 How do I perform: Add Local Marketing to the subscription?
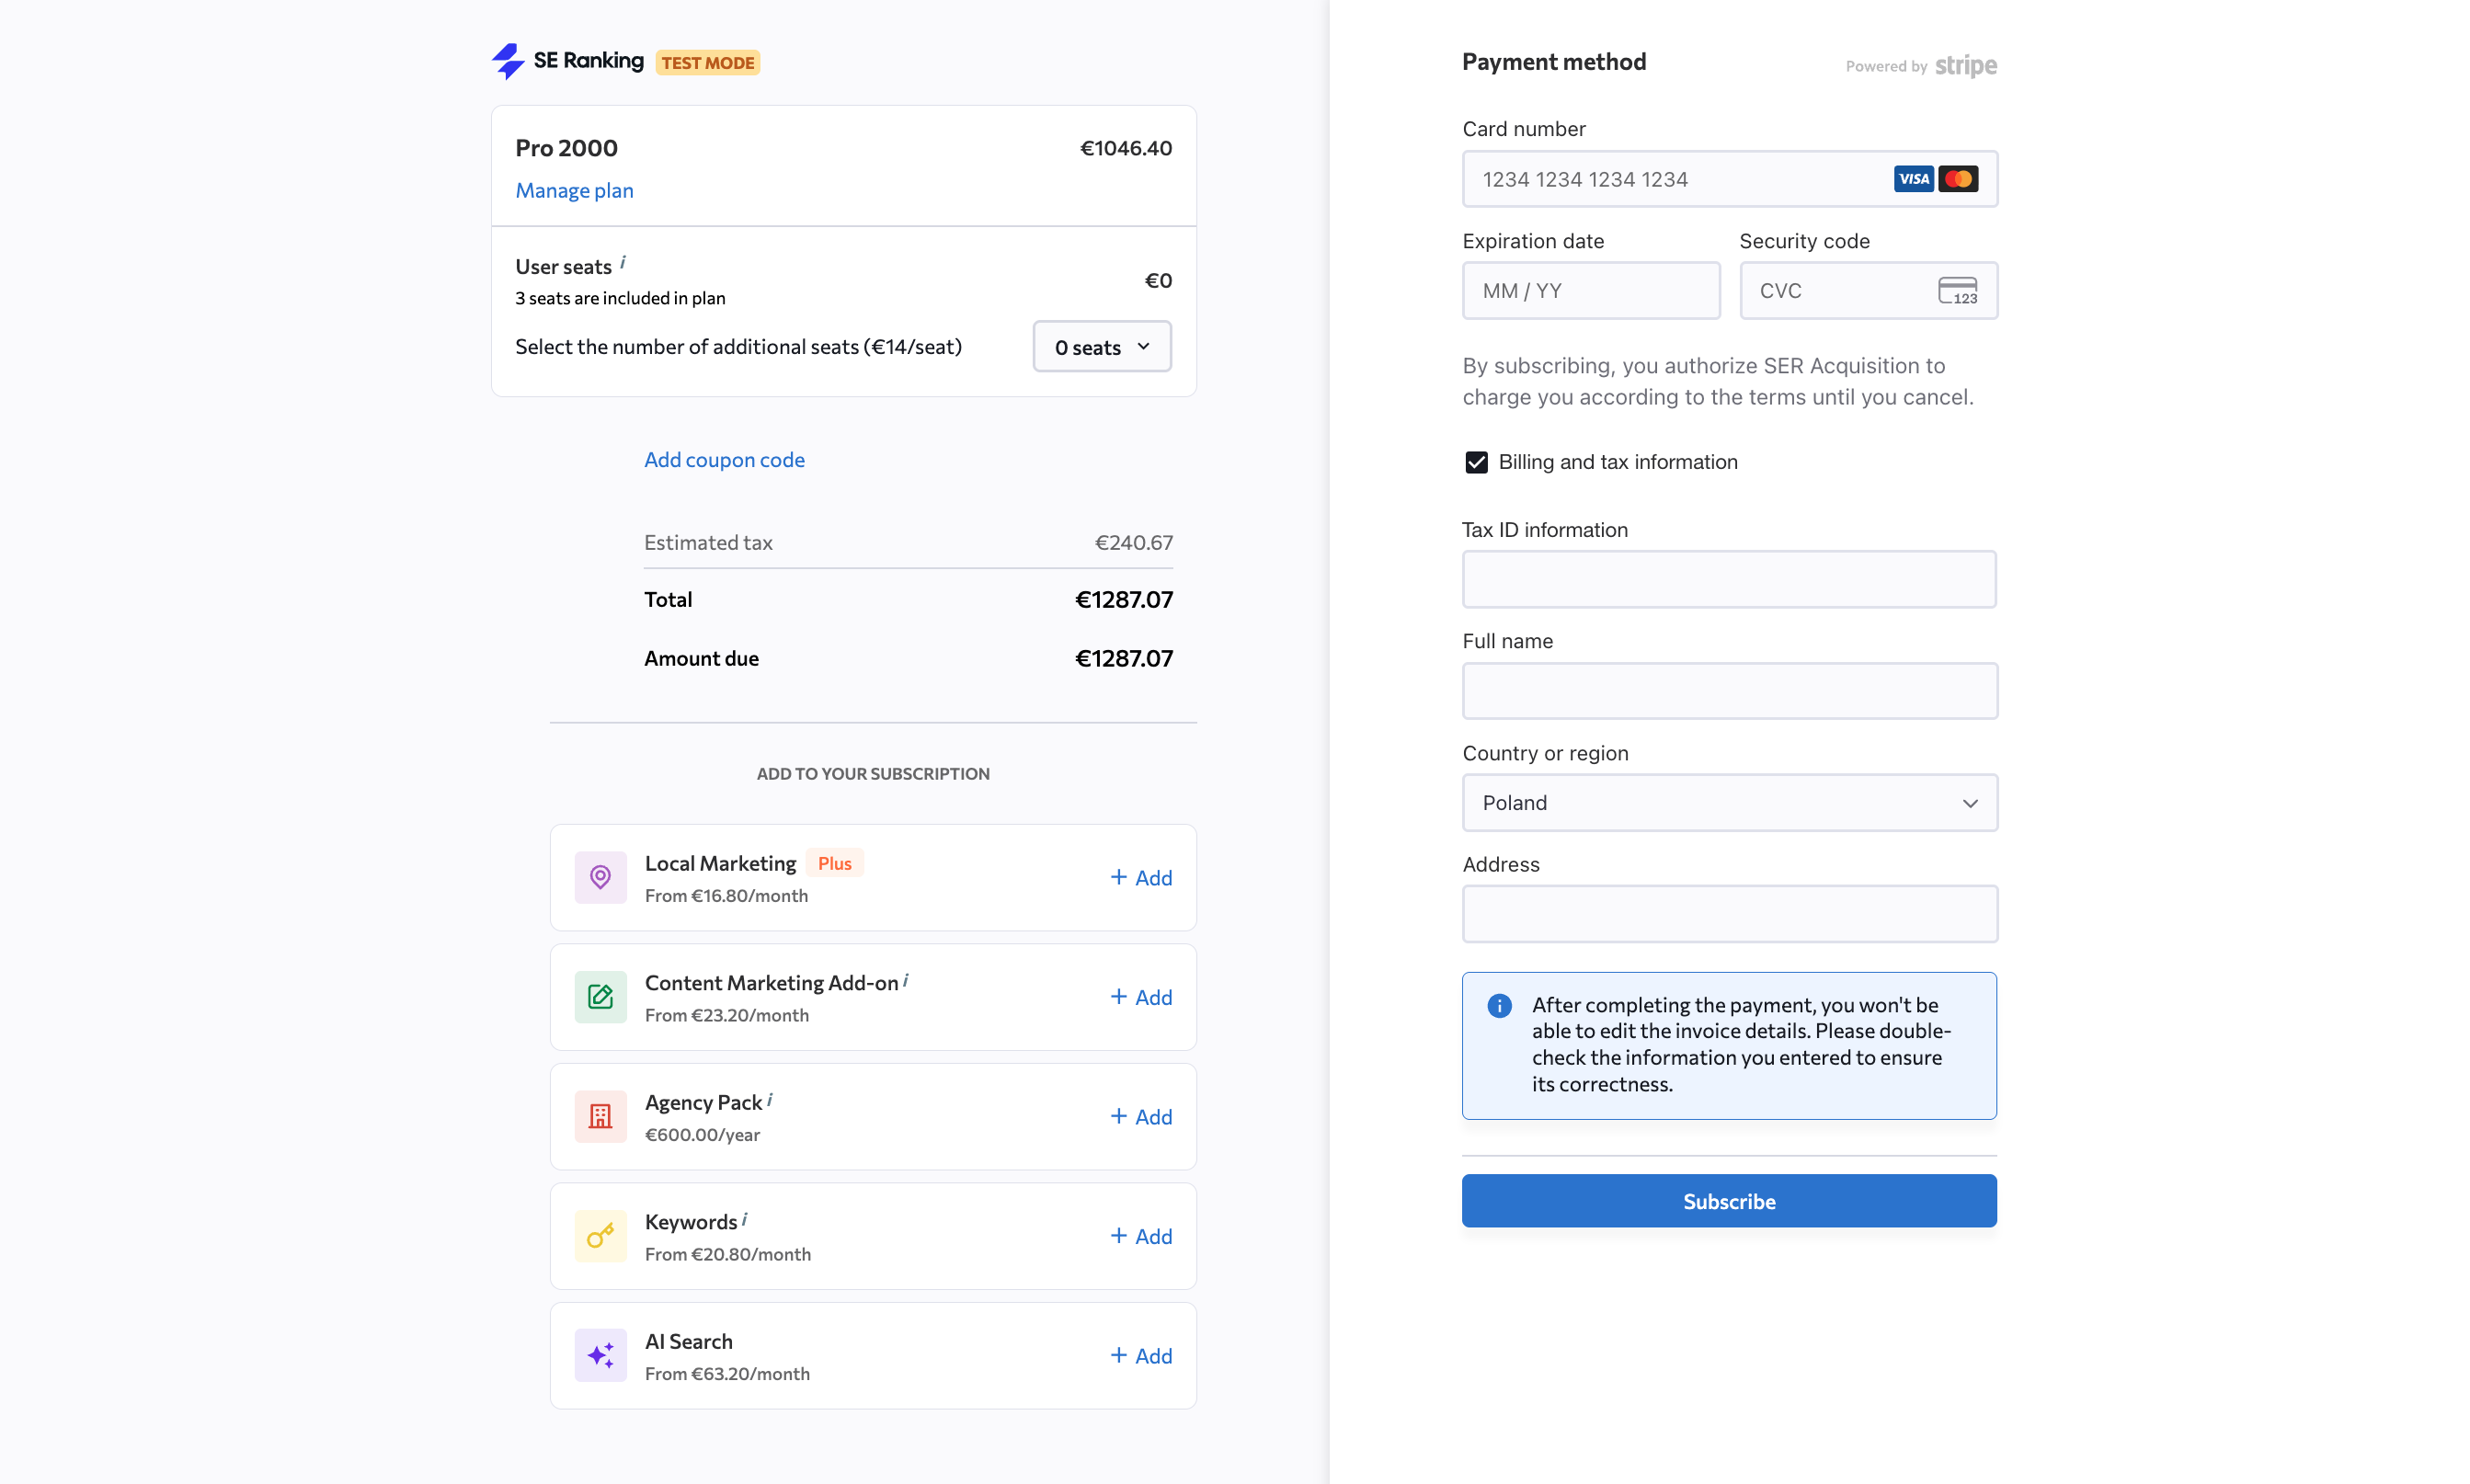tap(1141, 877)
